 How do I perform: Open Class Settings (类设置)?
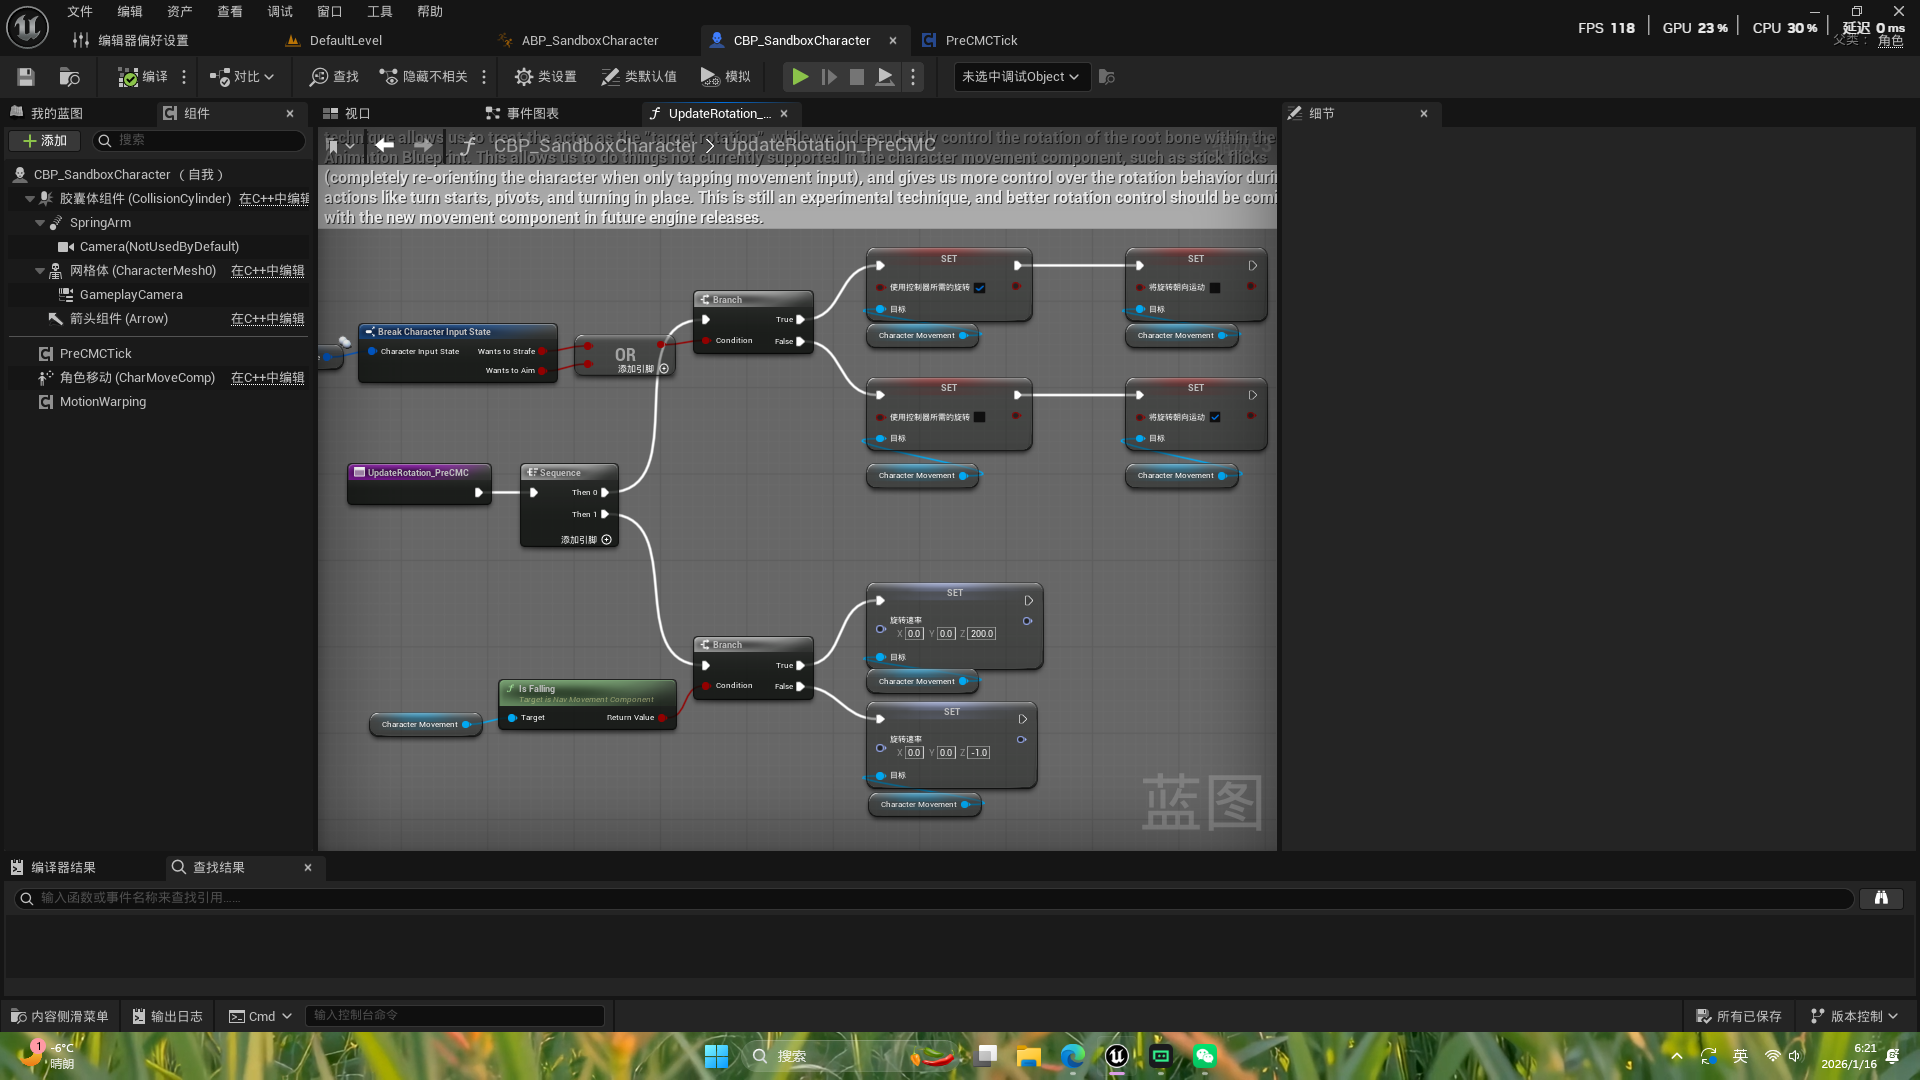tap(545, 77)
